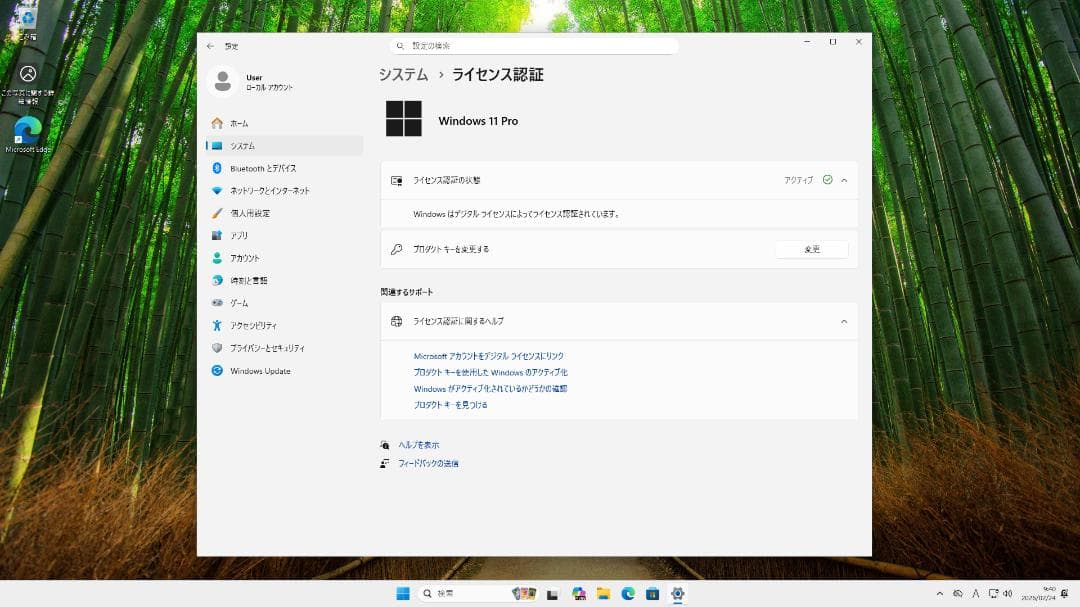Click the フィードバックの送信 link

(428, 463)
